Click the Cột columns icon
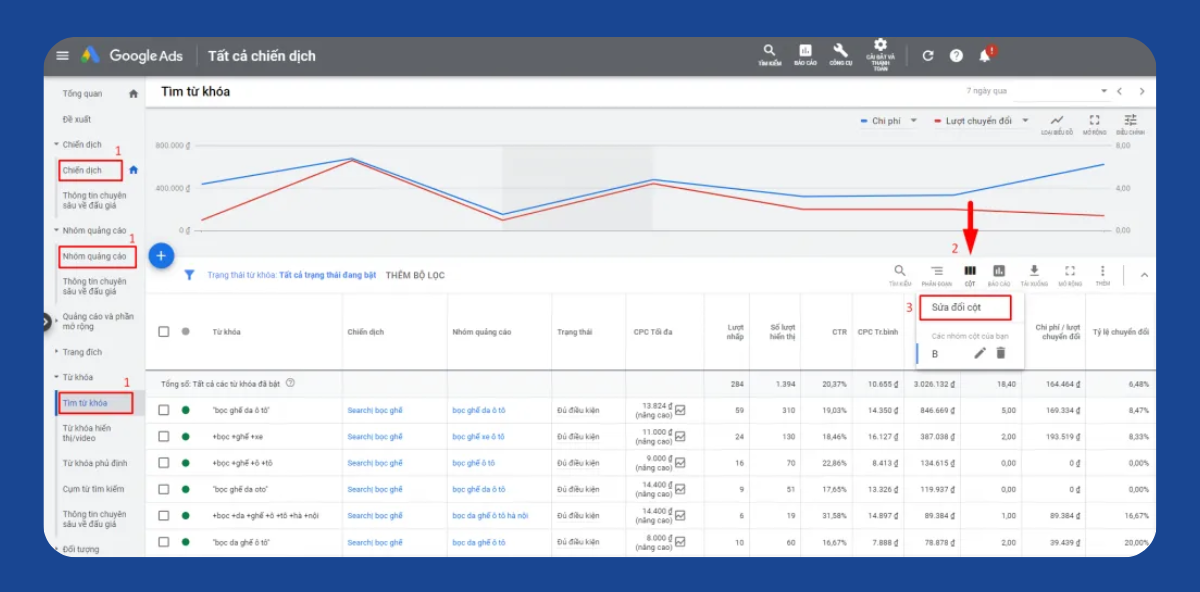The height and width of the screenshot is (592, 1200). click(969, 272)
